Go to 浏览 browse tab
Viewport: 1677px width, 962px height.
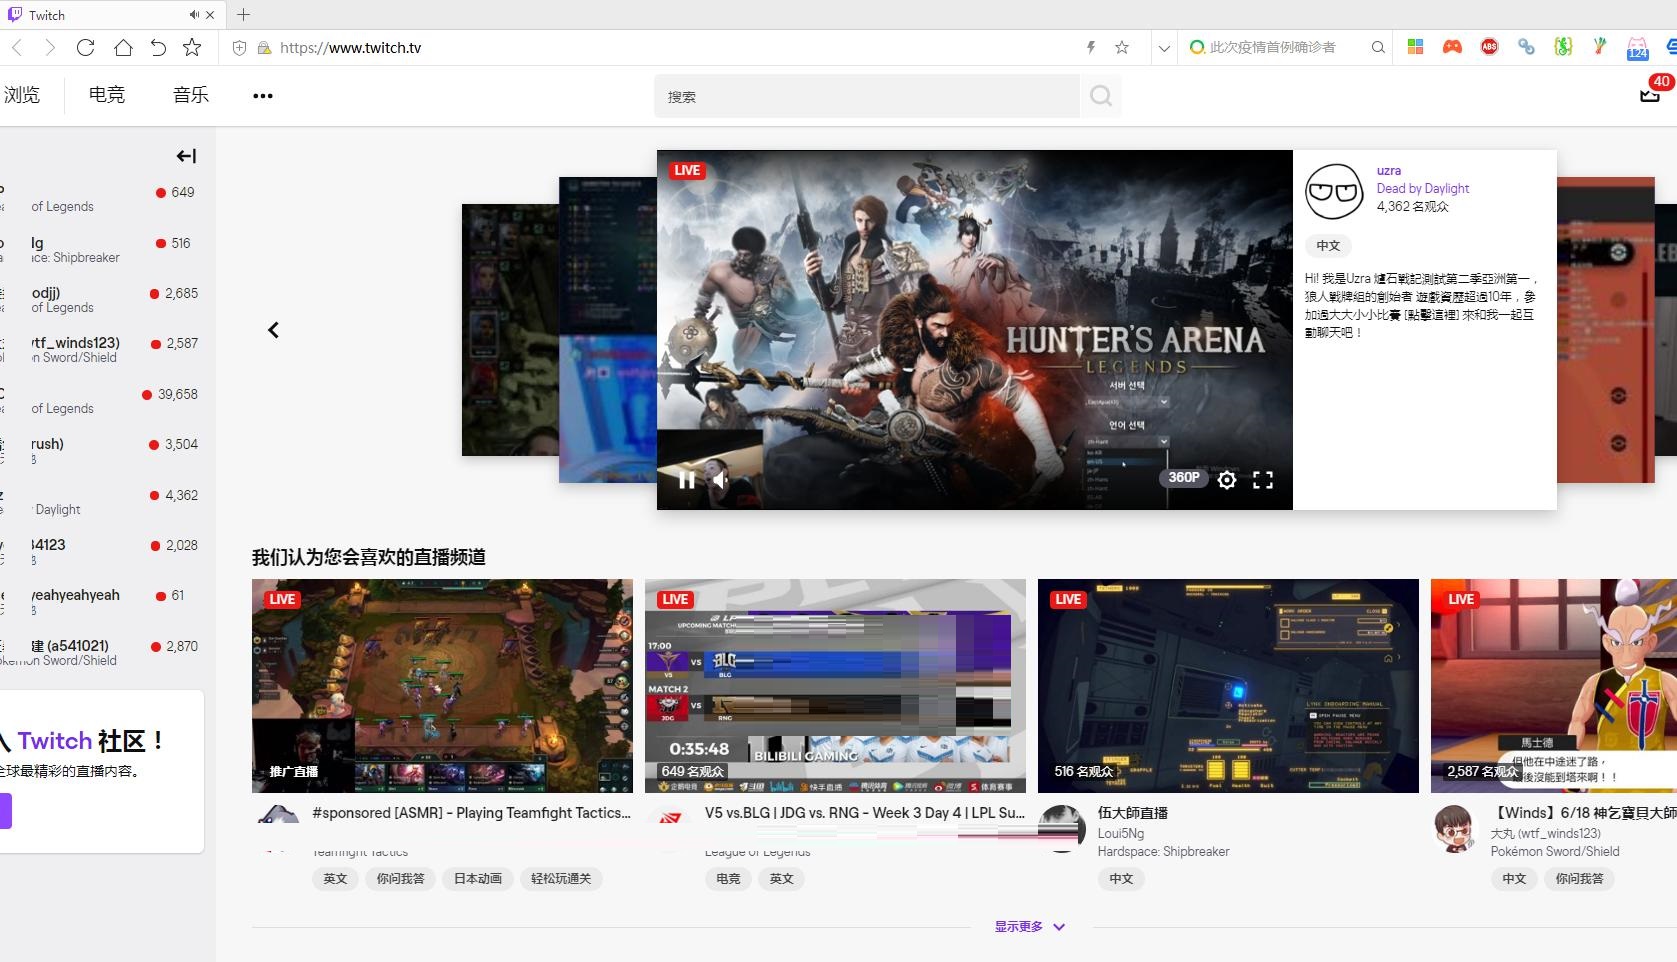(x=22, y=95)
